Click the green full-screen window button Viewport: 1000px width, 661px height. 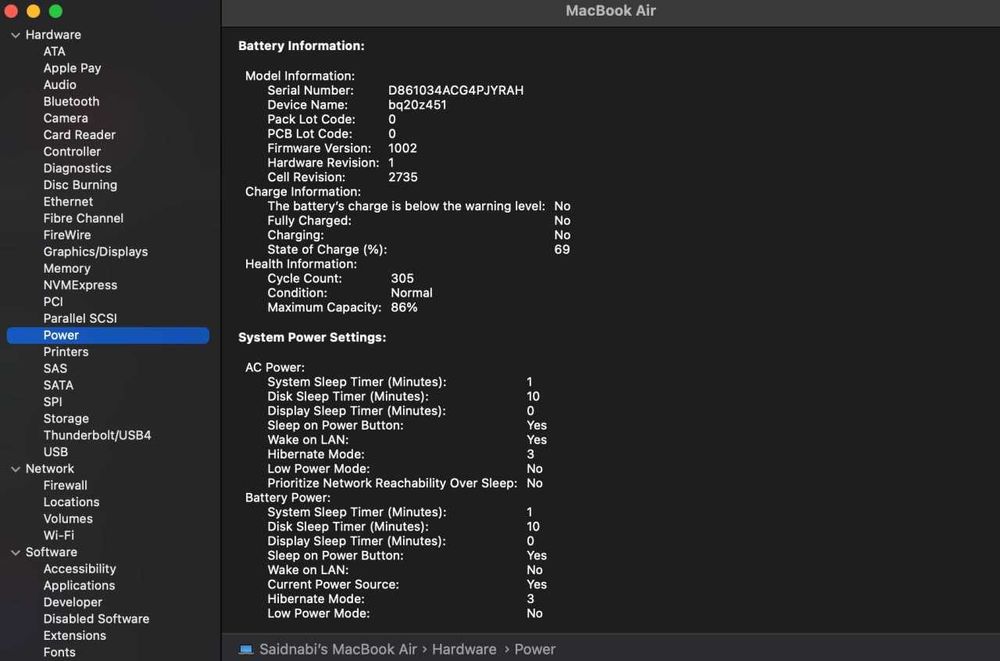tap(56, 11)
